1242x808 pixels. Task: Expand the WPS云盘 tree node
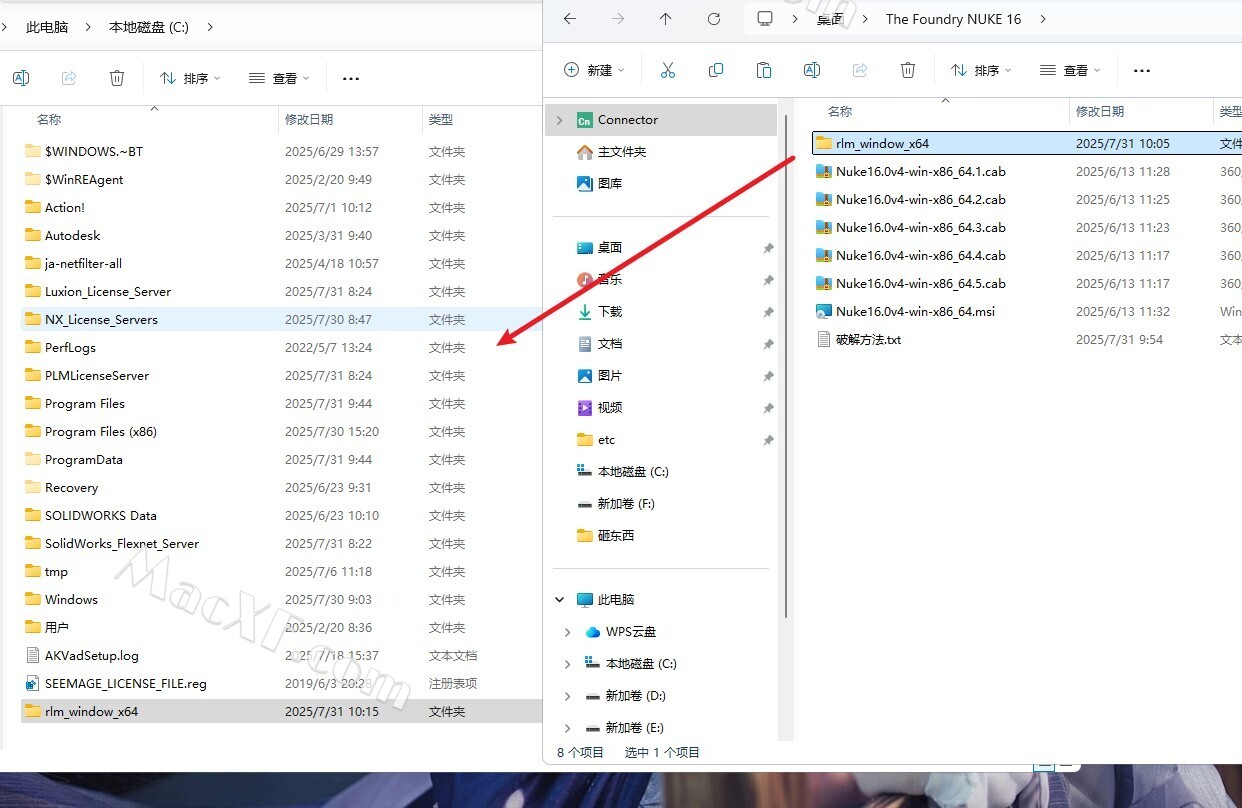coord(567,632)
